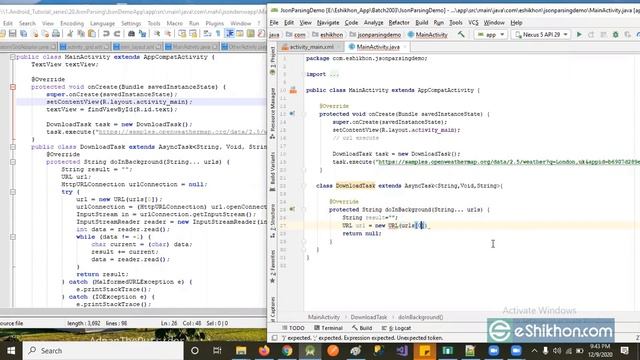
Task: Click Zoom In icon in Notepad++ toolbar
Action: (x=156, y=33)
